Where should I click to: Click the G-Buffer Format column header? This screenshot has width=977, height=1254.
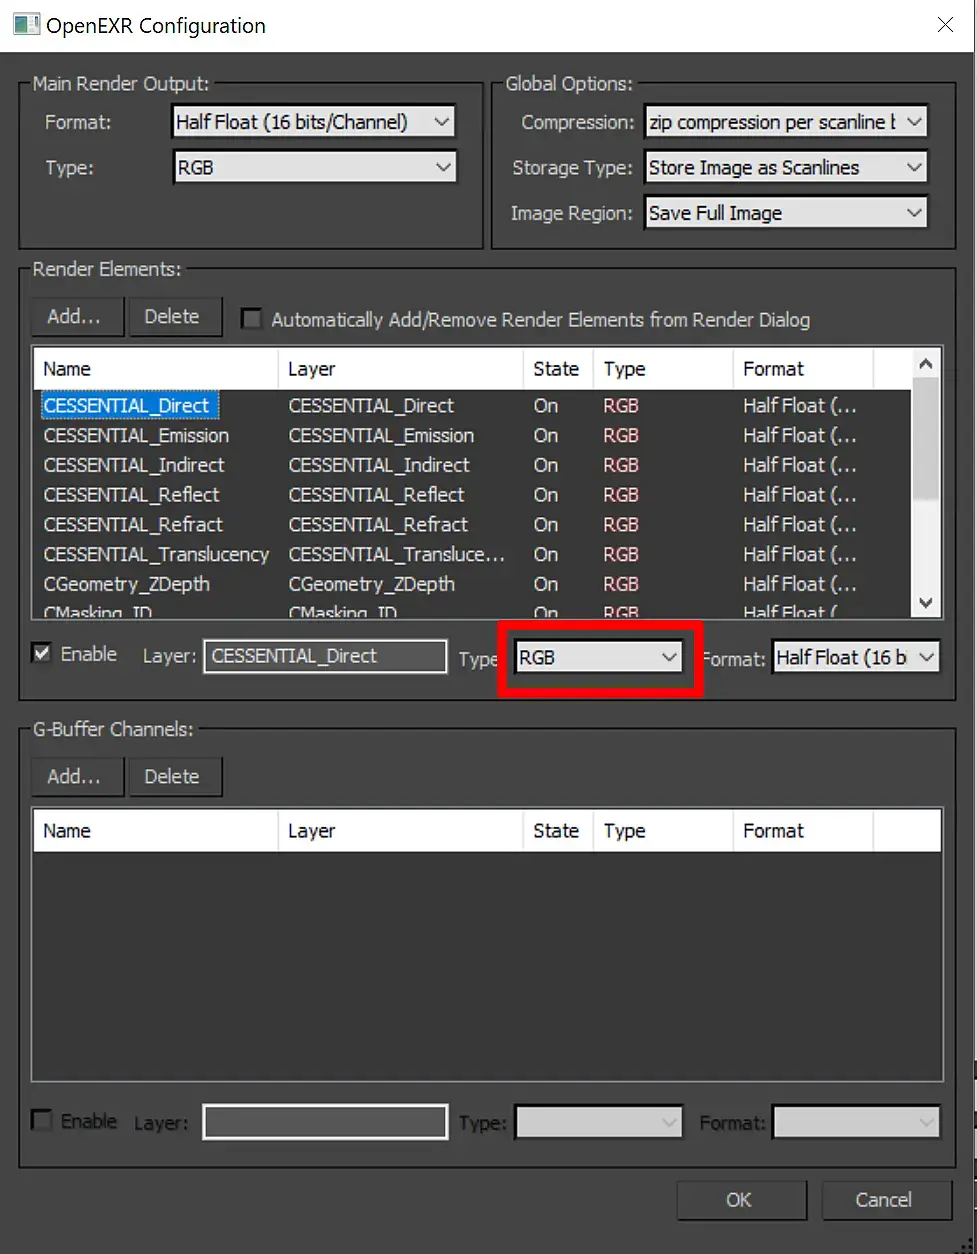point(803,831)
